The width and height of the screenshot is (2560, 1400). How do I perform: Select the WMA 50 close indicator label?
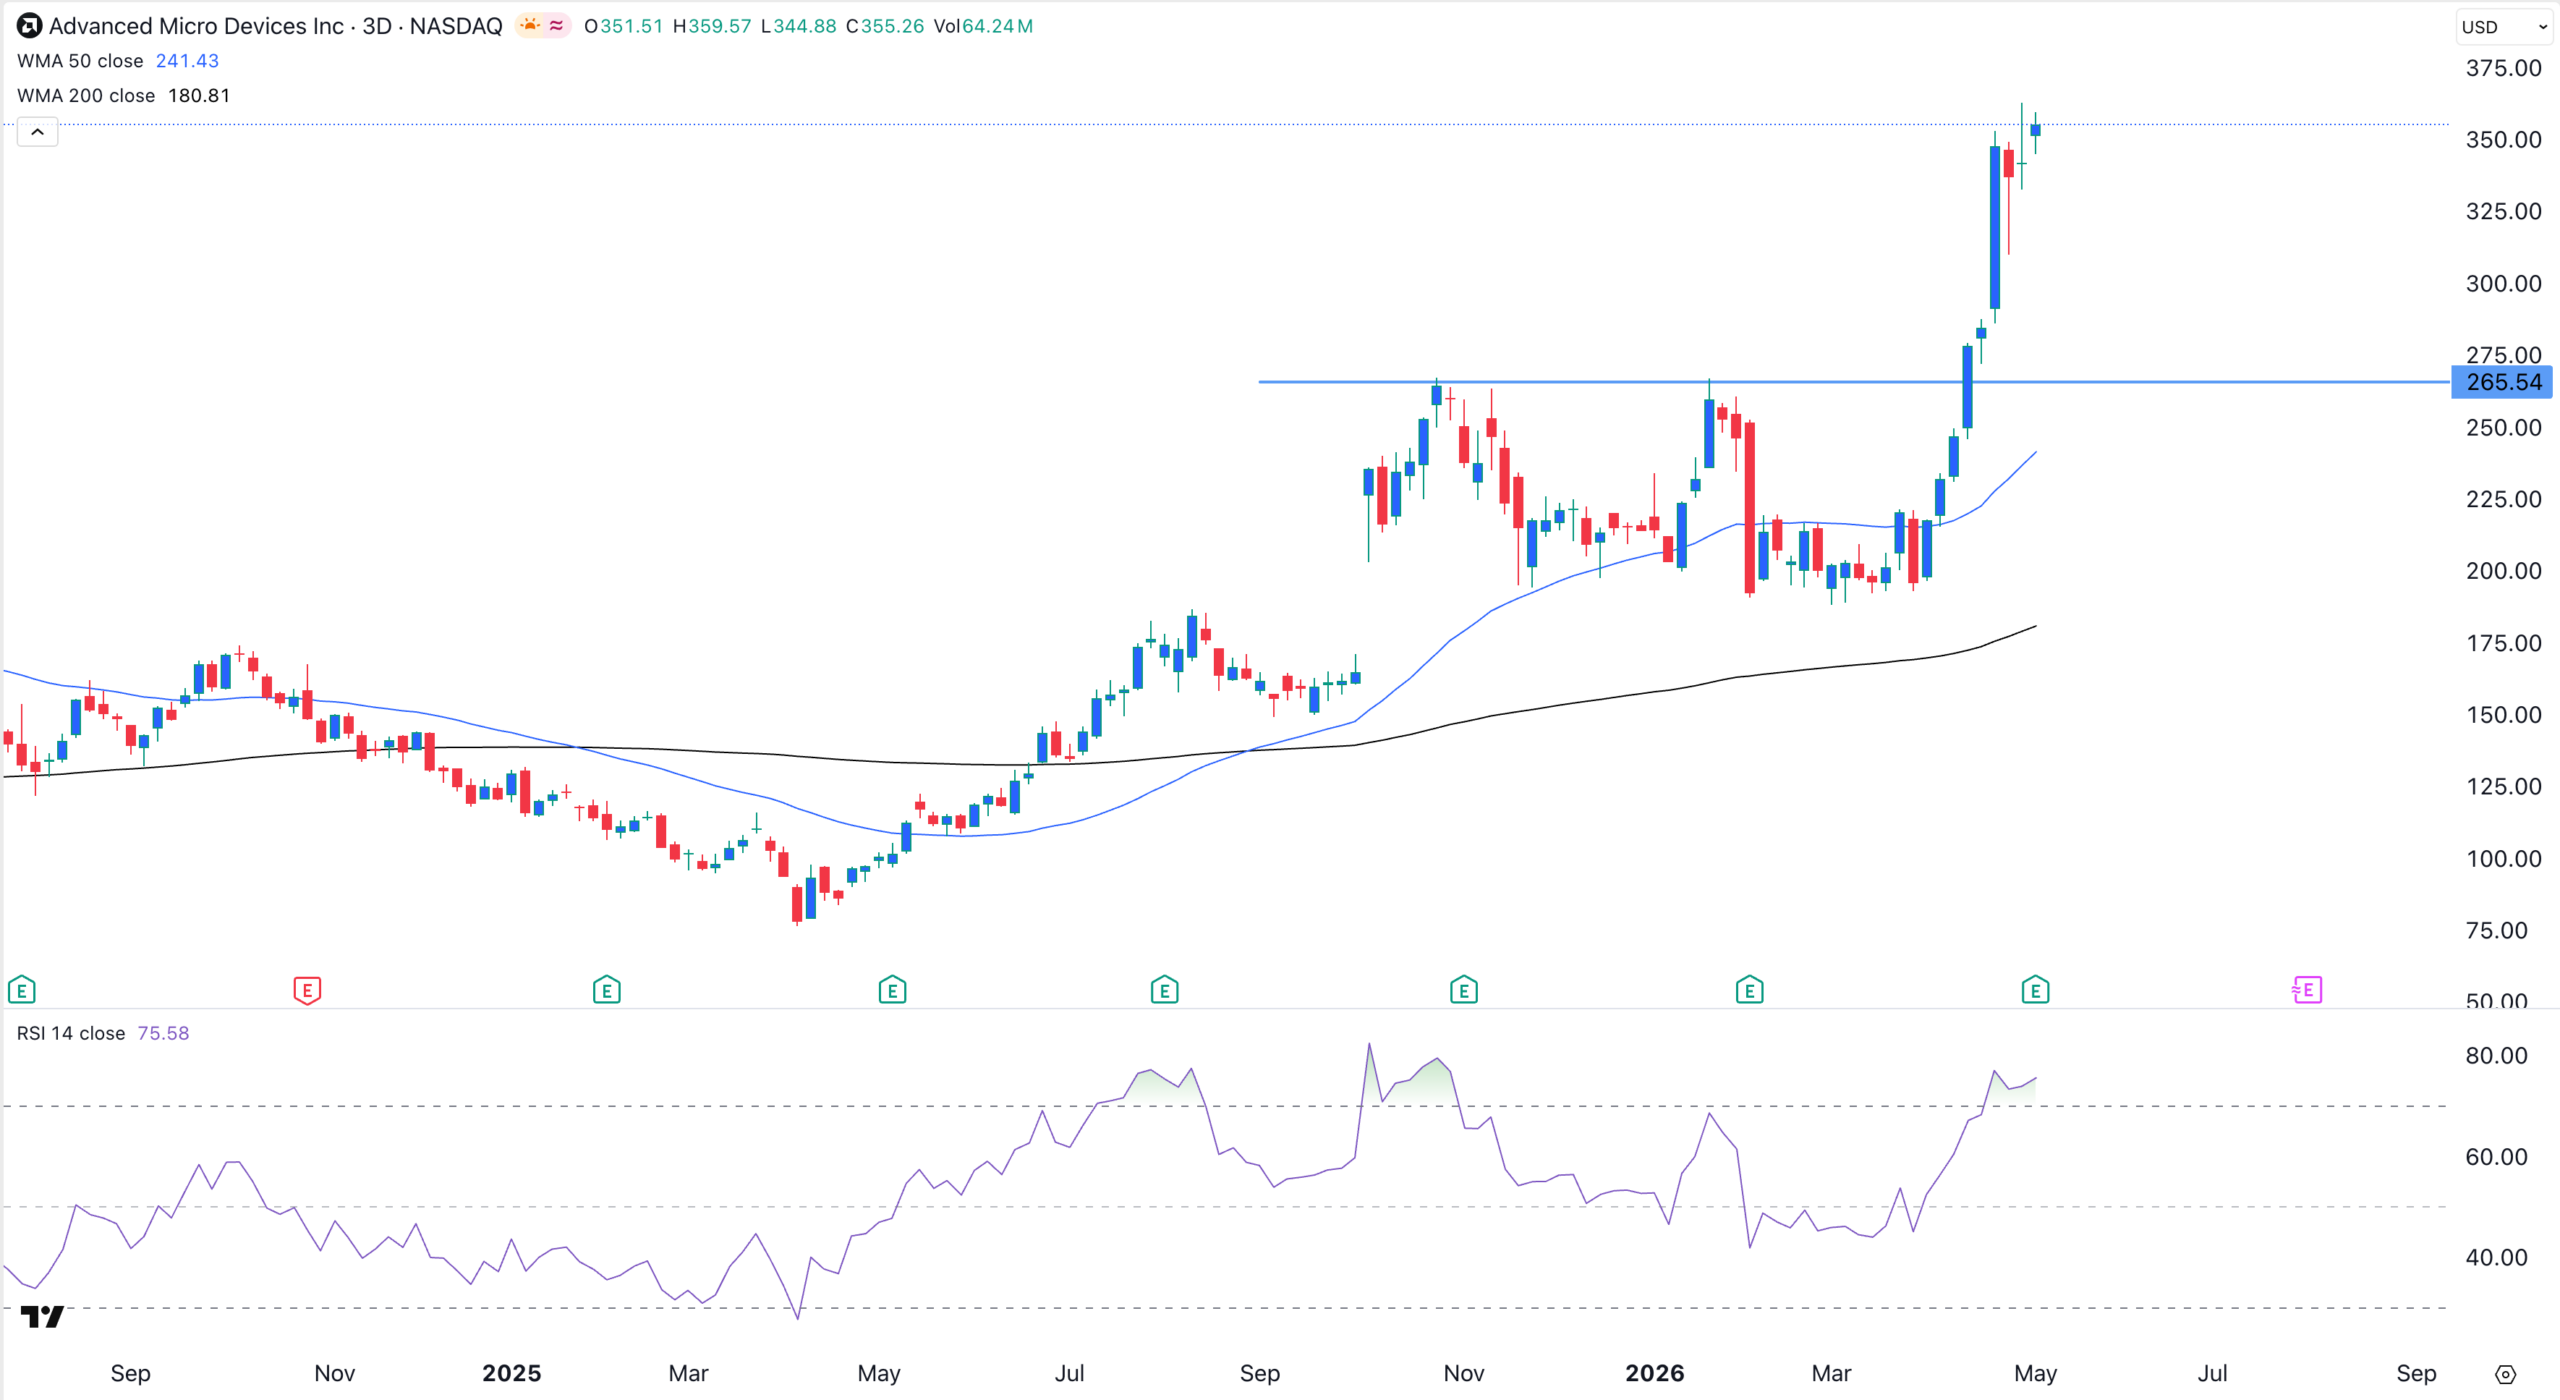click(80, 61)
